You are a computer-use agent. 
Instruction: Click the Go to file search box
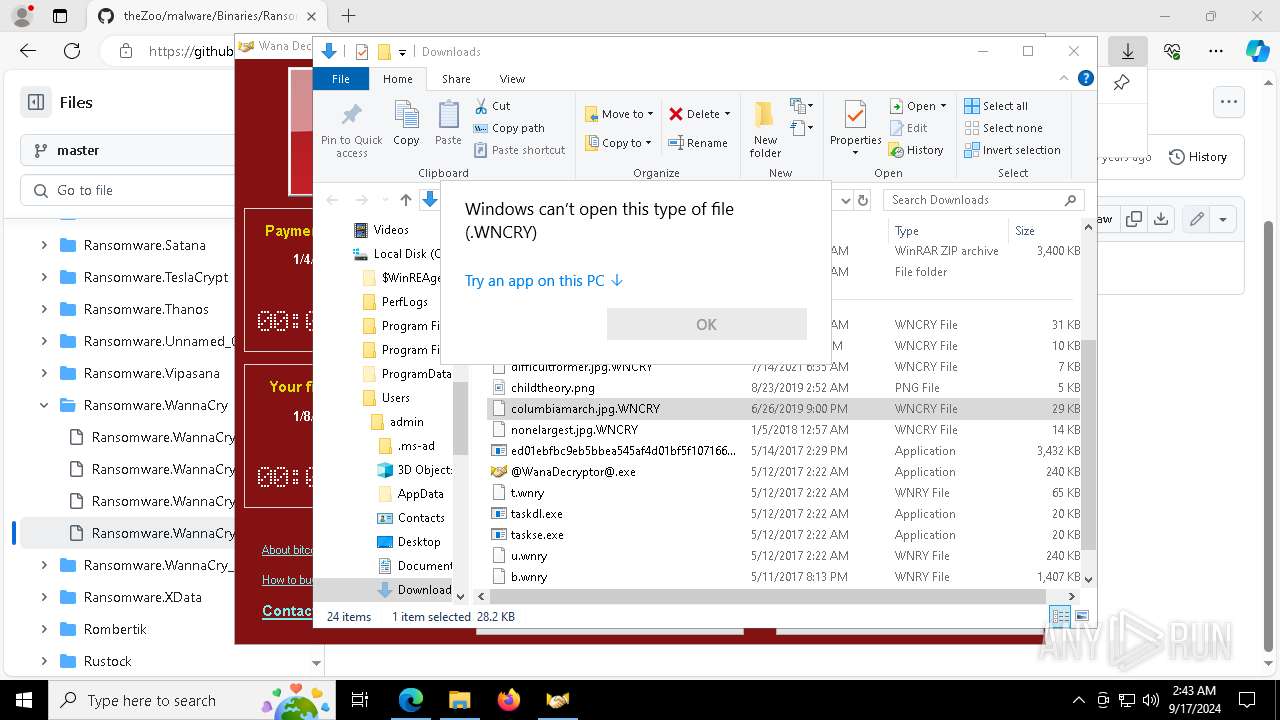click(127, 190)
